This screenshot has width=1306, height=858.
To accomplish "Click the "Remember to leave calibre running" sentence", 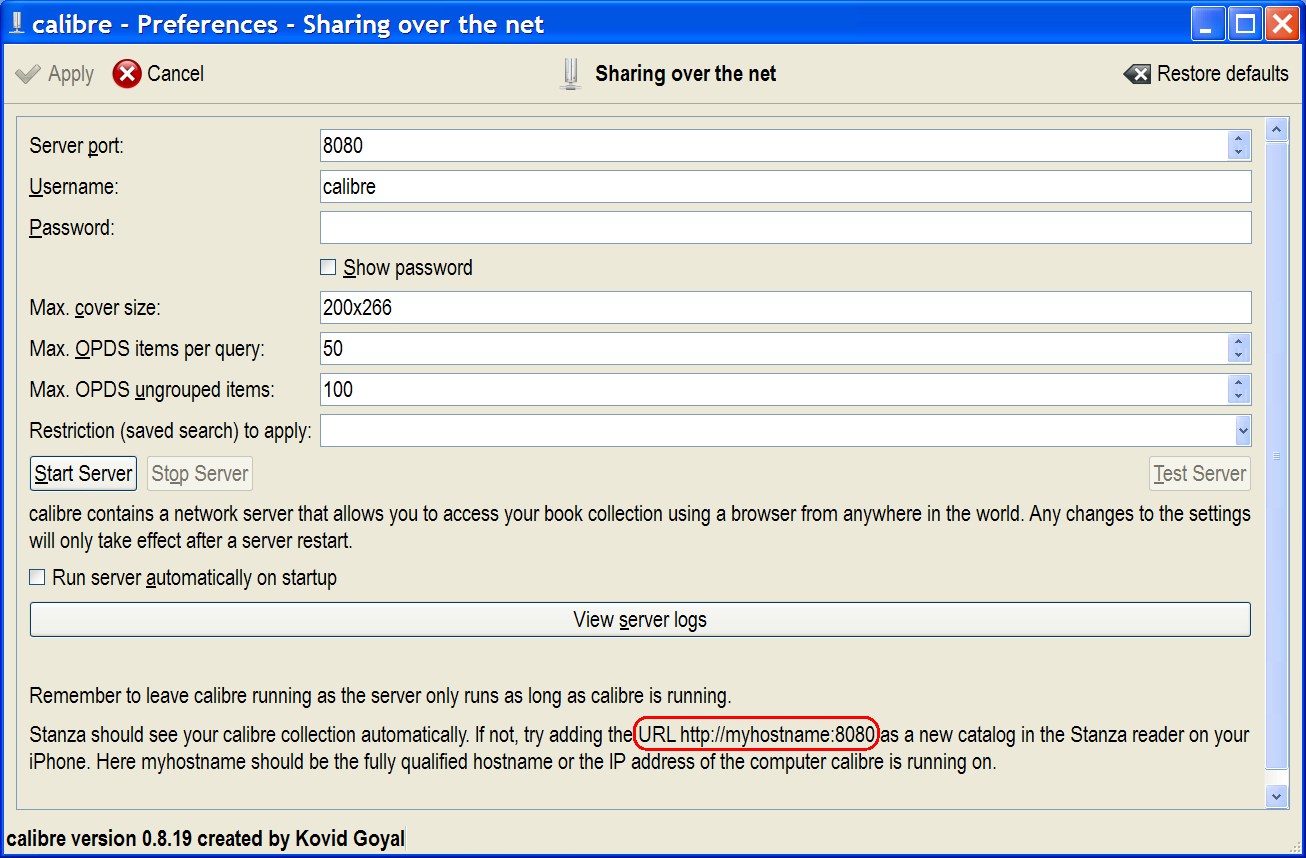I will (380, 695).
